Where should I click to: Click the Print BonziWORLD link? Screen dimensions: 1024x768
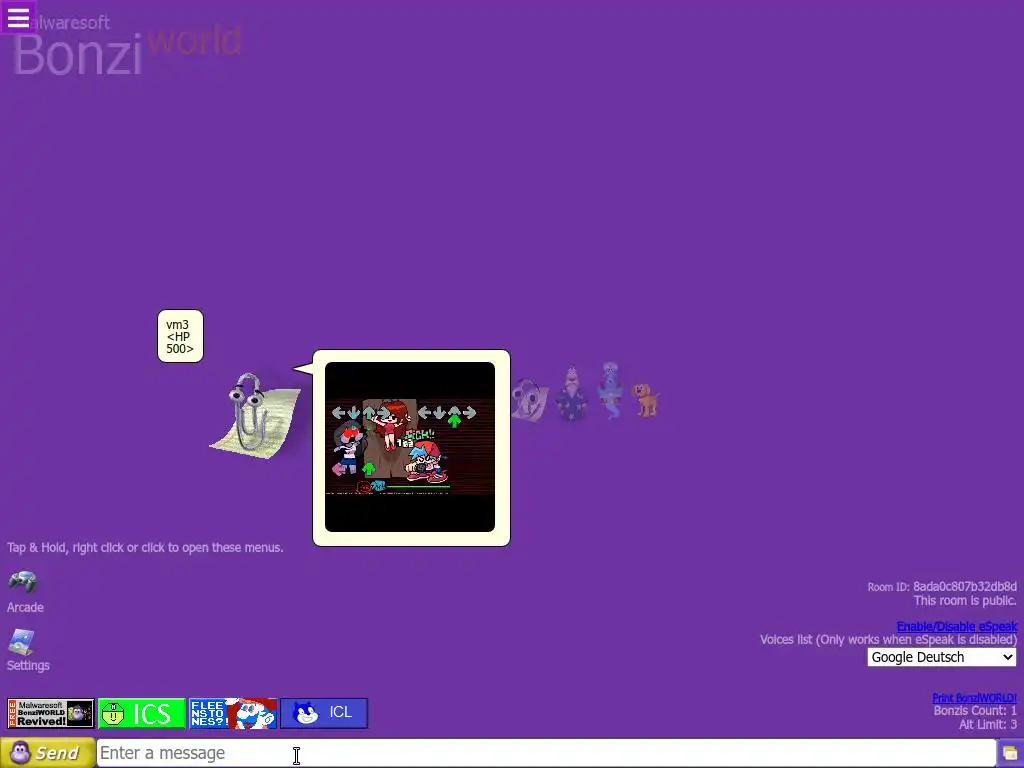coord(974,698)
